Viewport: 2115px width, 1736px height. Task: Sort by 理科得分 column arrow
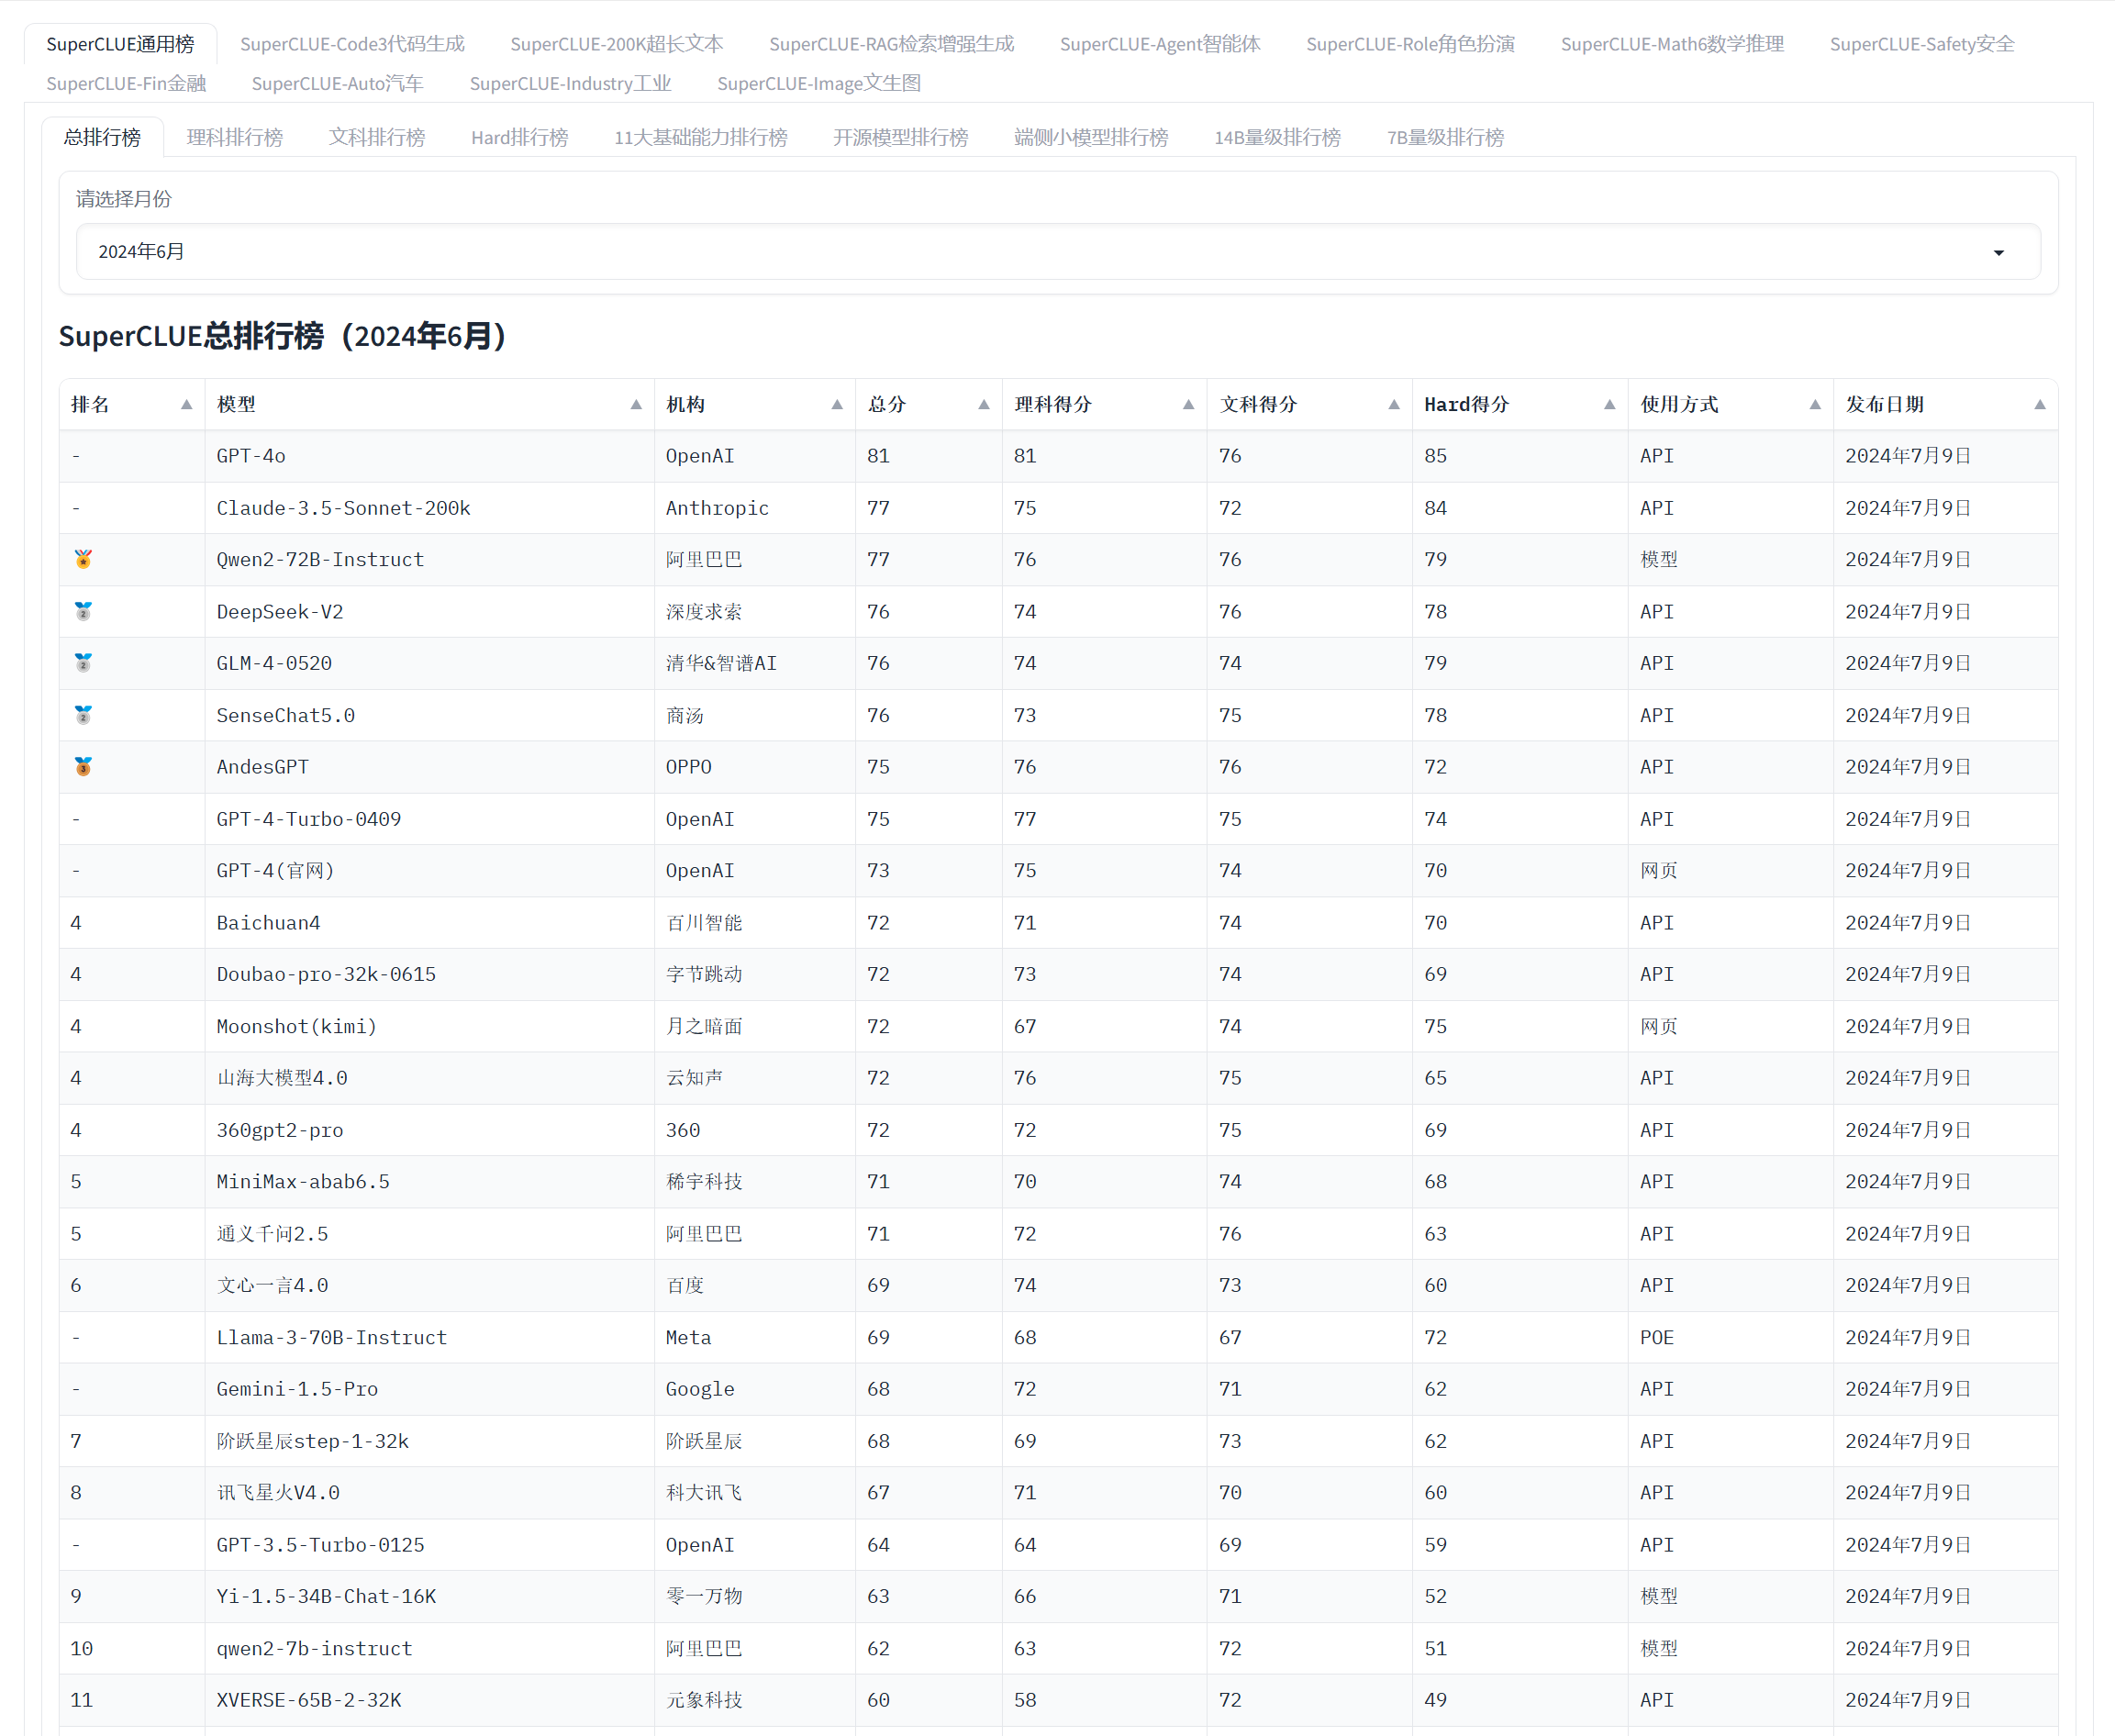pos(1188,404)
